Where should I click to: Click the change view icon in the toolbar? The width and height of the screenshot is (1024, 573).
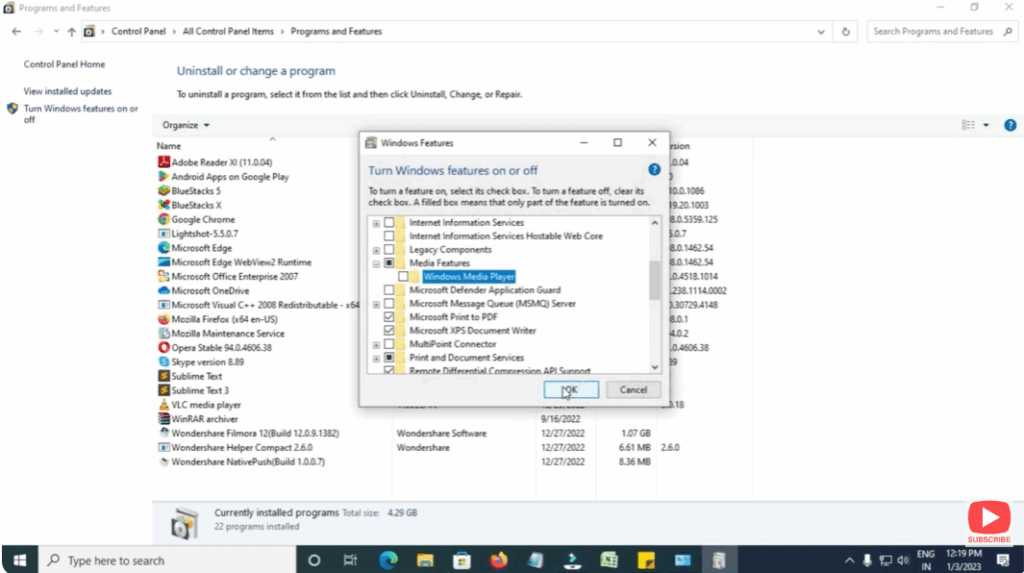tap(968, 125)
